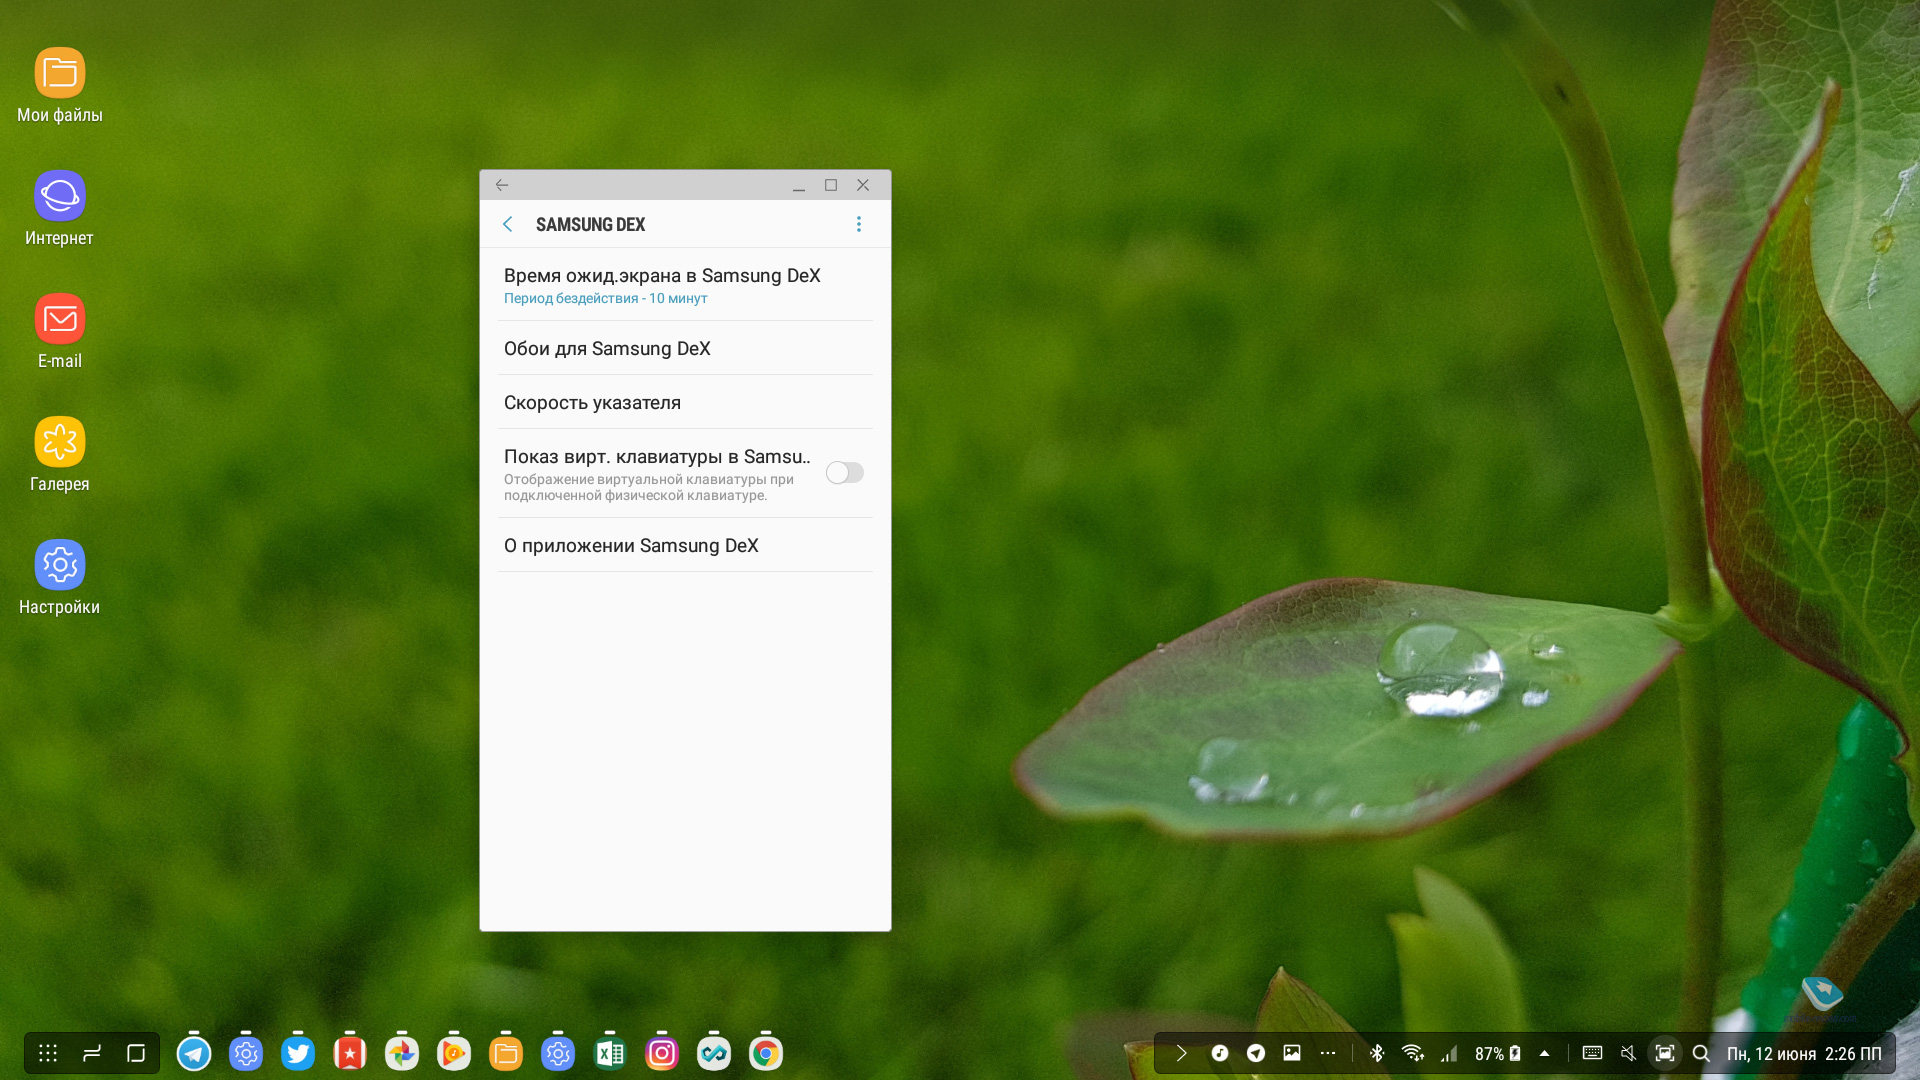
Task: Click the muted sound icon
Action: coord(1629,1053)
